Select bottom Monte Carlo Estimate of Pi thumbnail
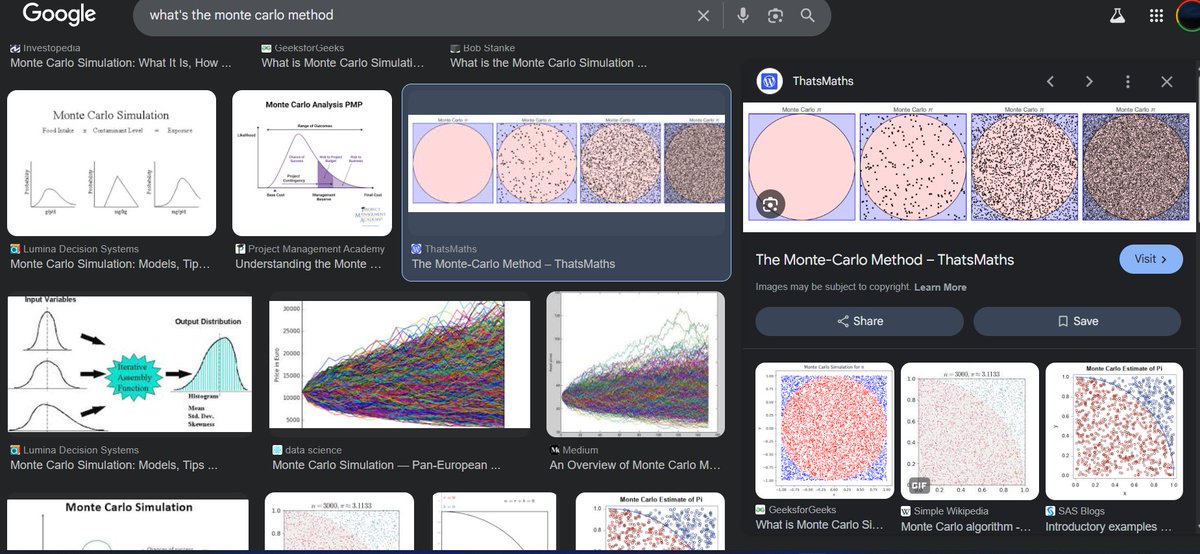 pos(650,521)
